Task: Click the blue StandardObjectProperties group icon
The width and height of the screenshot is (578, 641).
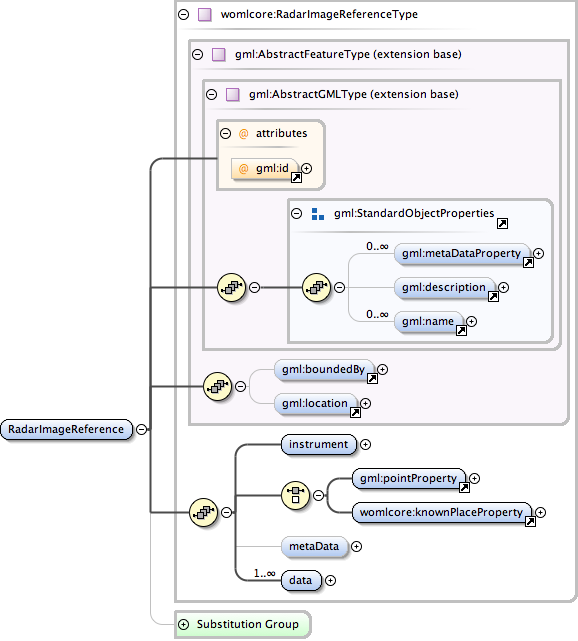Action: click(318, 214)
